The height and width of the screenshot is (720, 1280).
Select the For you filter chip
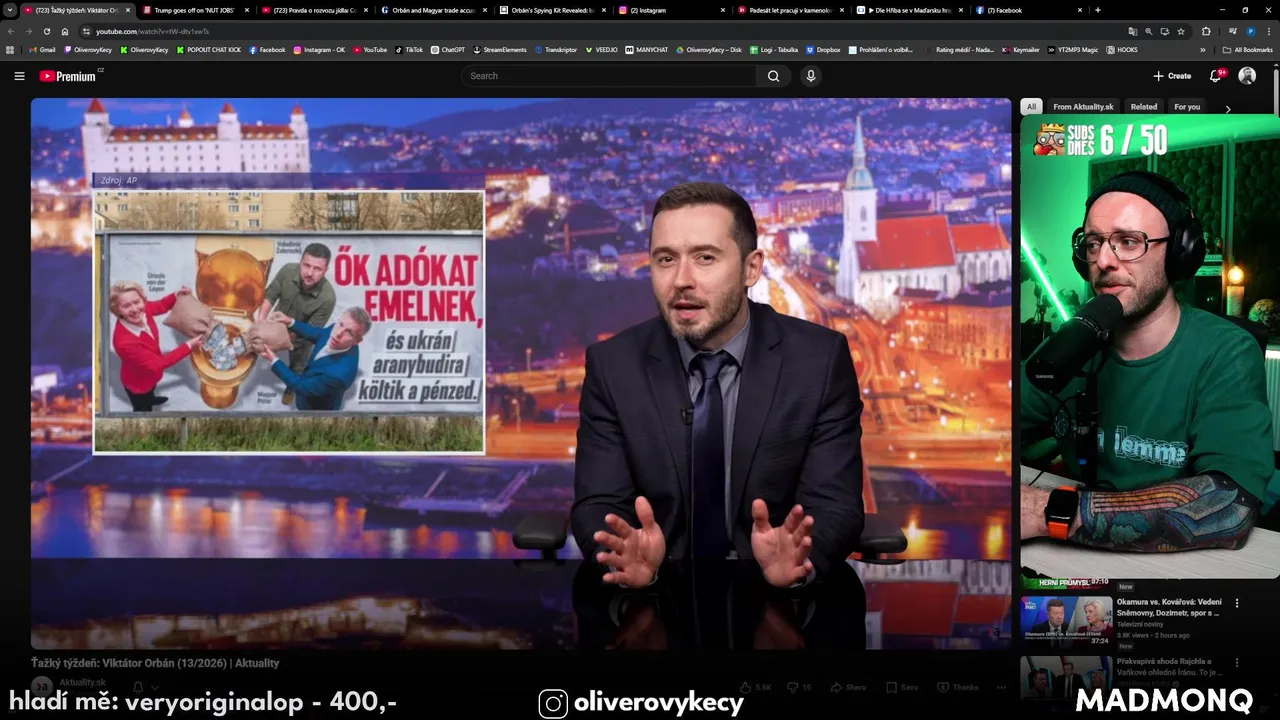pos(1187,107)
